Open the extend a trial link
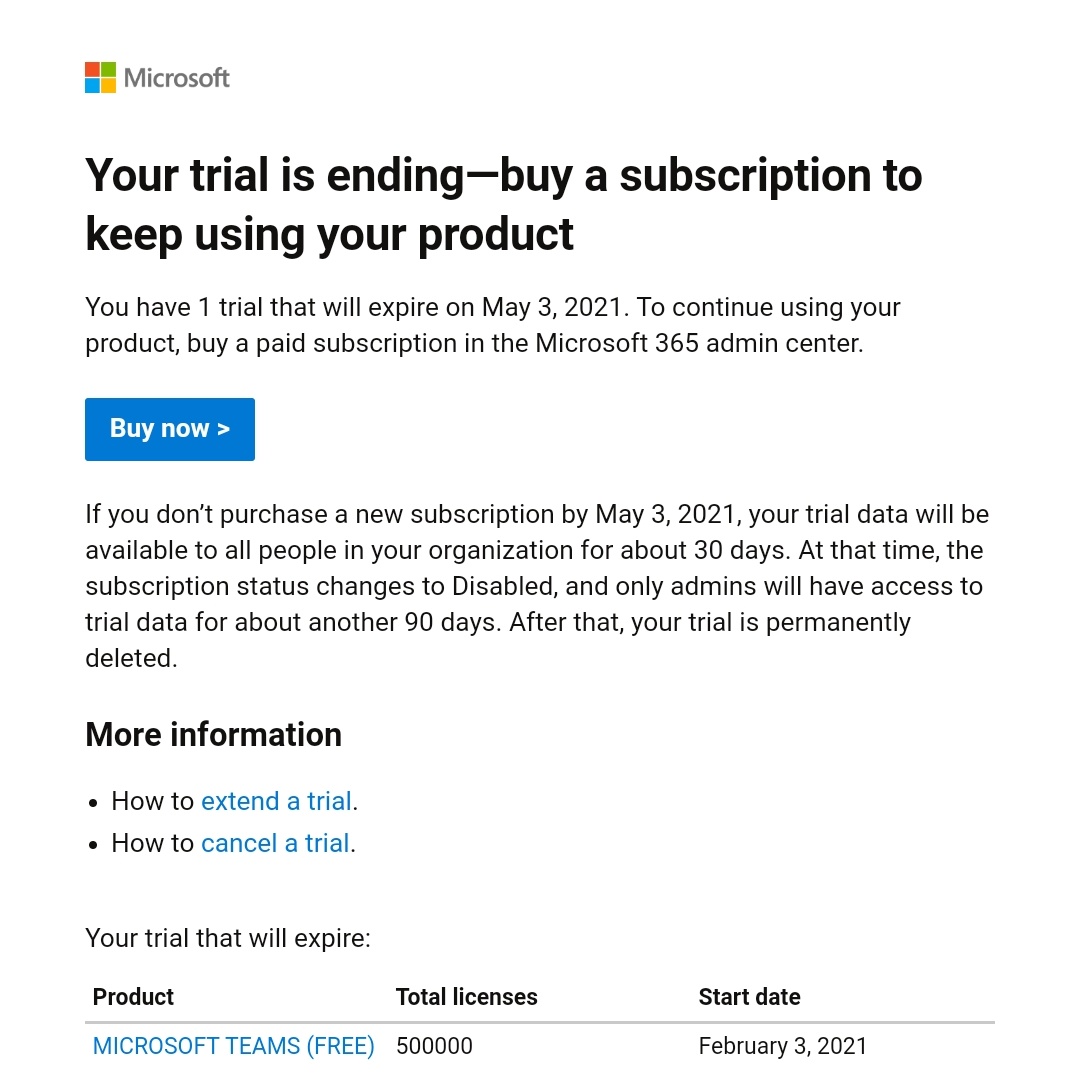The width and height of the screenshot is (1080, 1076). coord(276,801)
